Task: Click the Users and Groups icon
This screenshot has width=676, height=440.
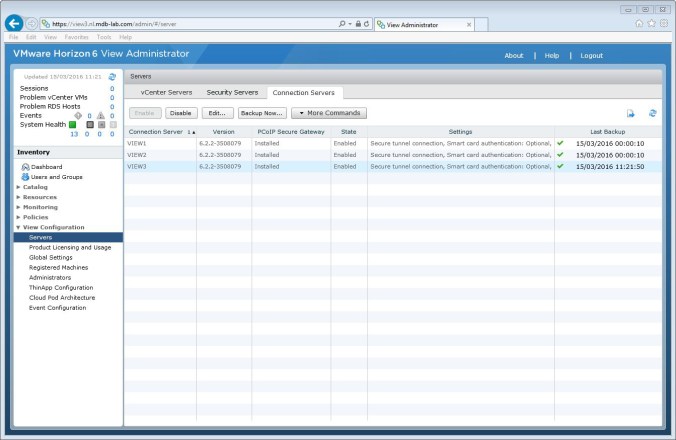Action: 25,177
